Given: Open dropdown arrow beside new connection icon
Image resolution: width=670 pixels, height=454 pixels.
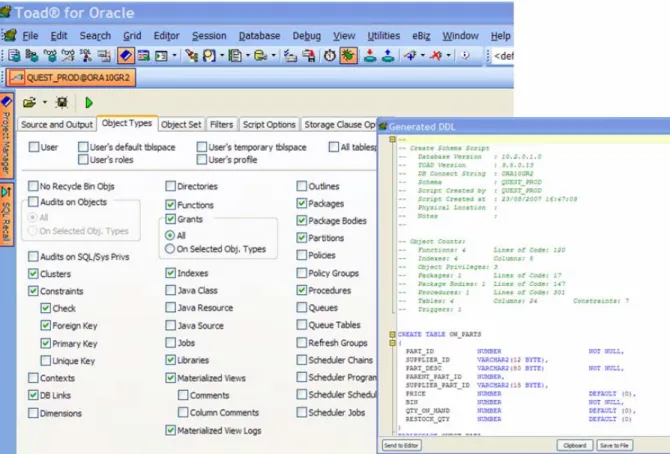Looking at the screenshot, I should point(423,55).
